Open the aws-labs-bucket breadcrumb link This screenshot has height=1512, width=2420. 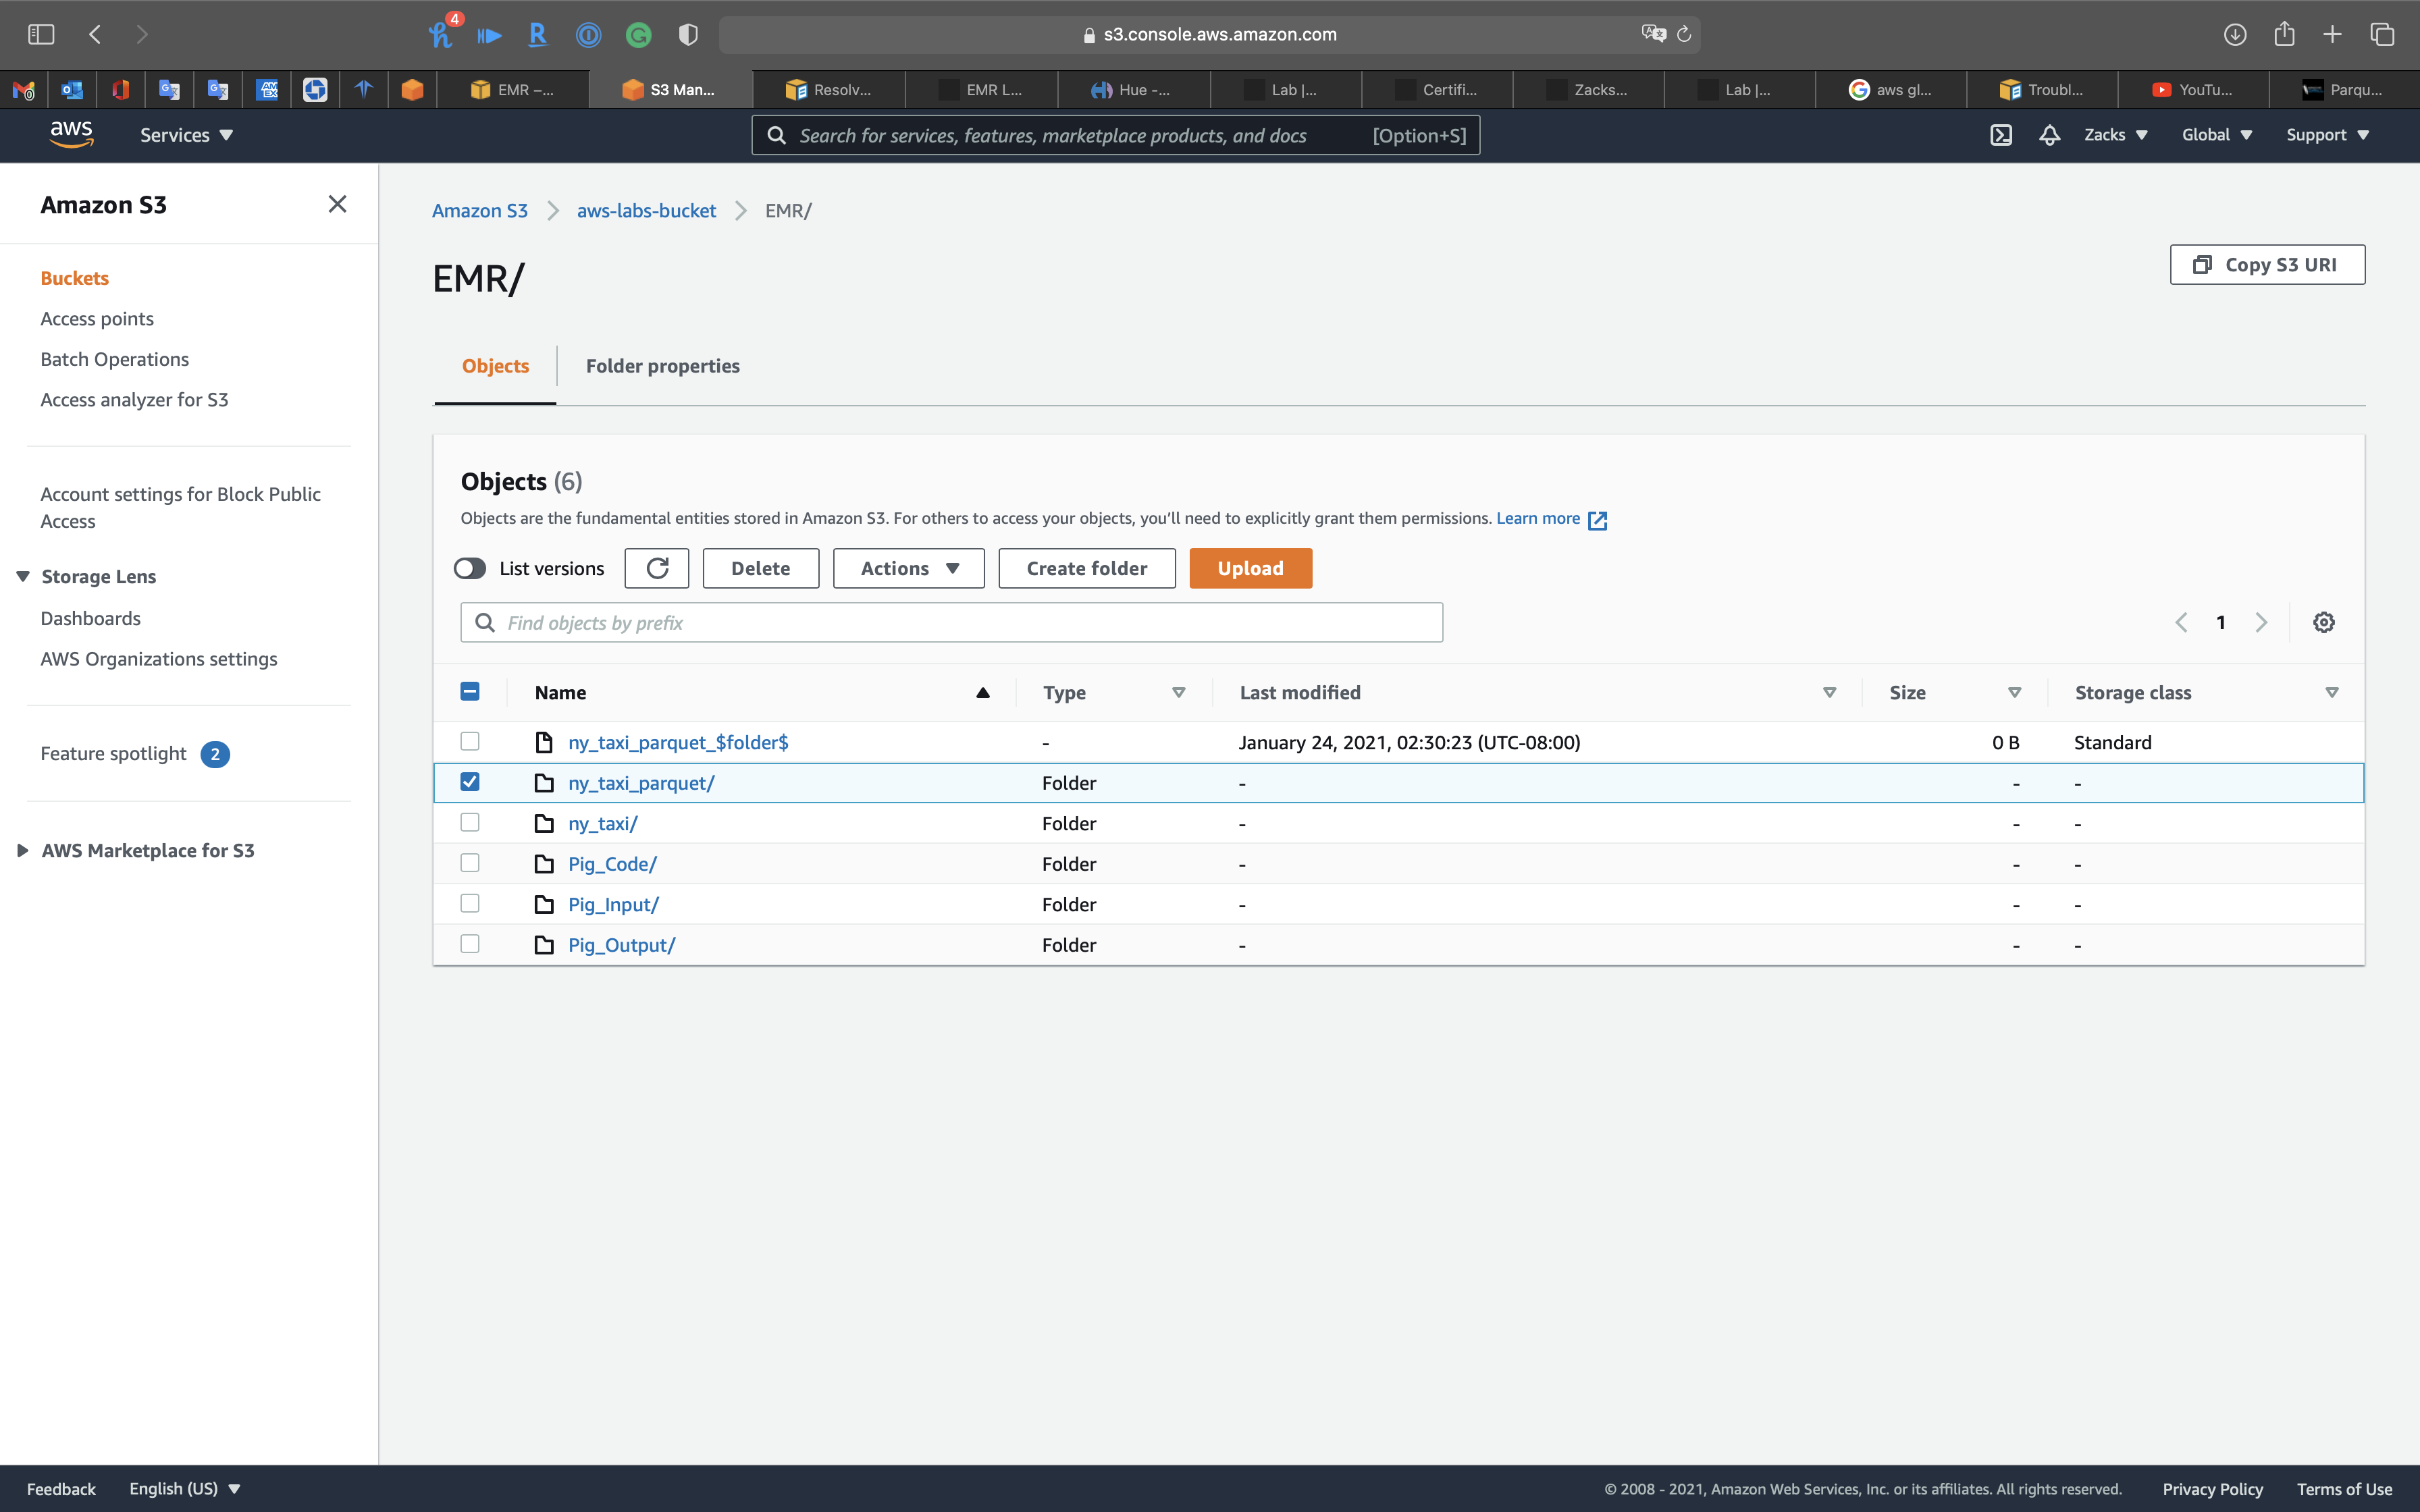point(646,211)
